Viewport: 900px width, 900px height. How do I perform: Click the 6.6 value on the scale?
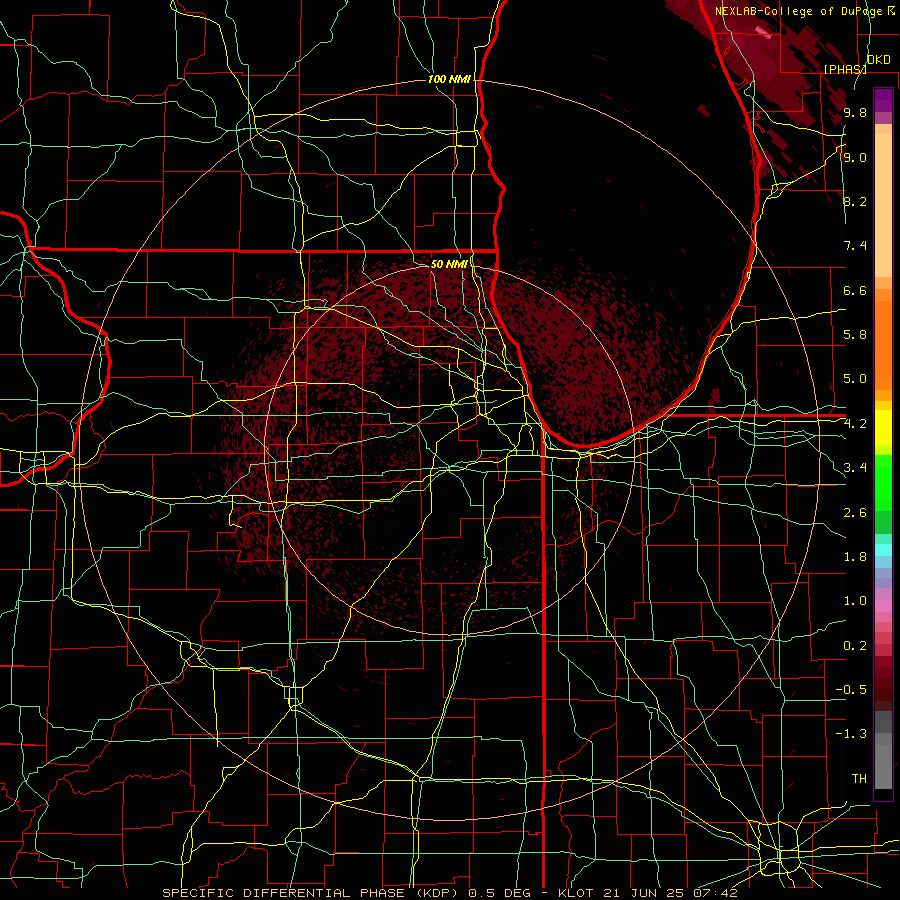pyautogui.click(x=855, y=290)
